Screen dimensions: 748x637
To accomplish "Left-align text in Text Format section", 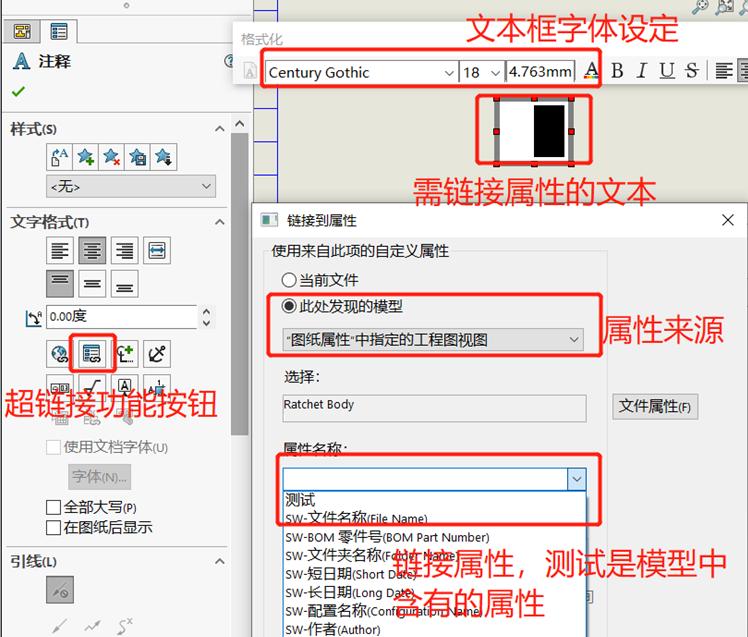I will (60, 250).
